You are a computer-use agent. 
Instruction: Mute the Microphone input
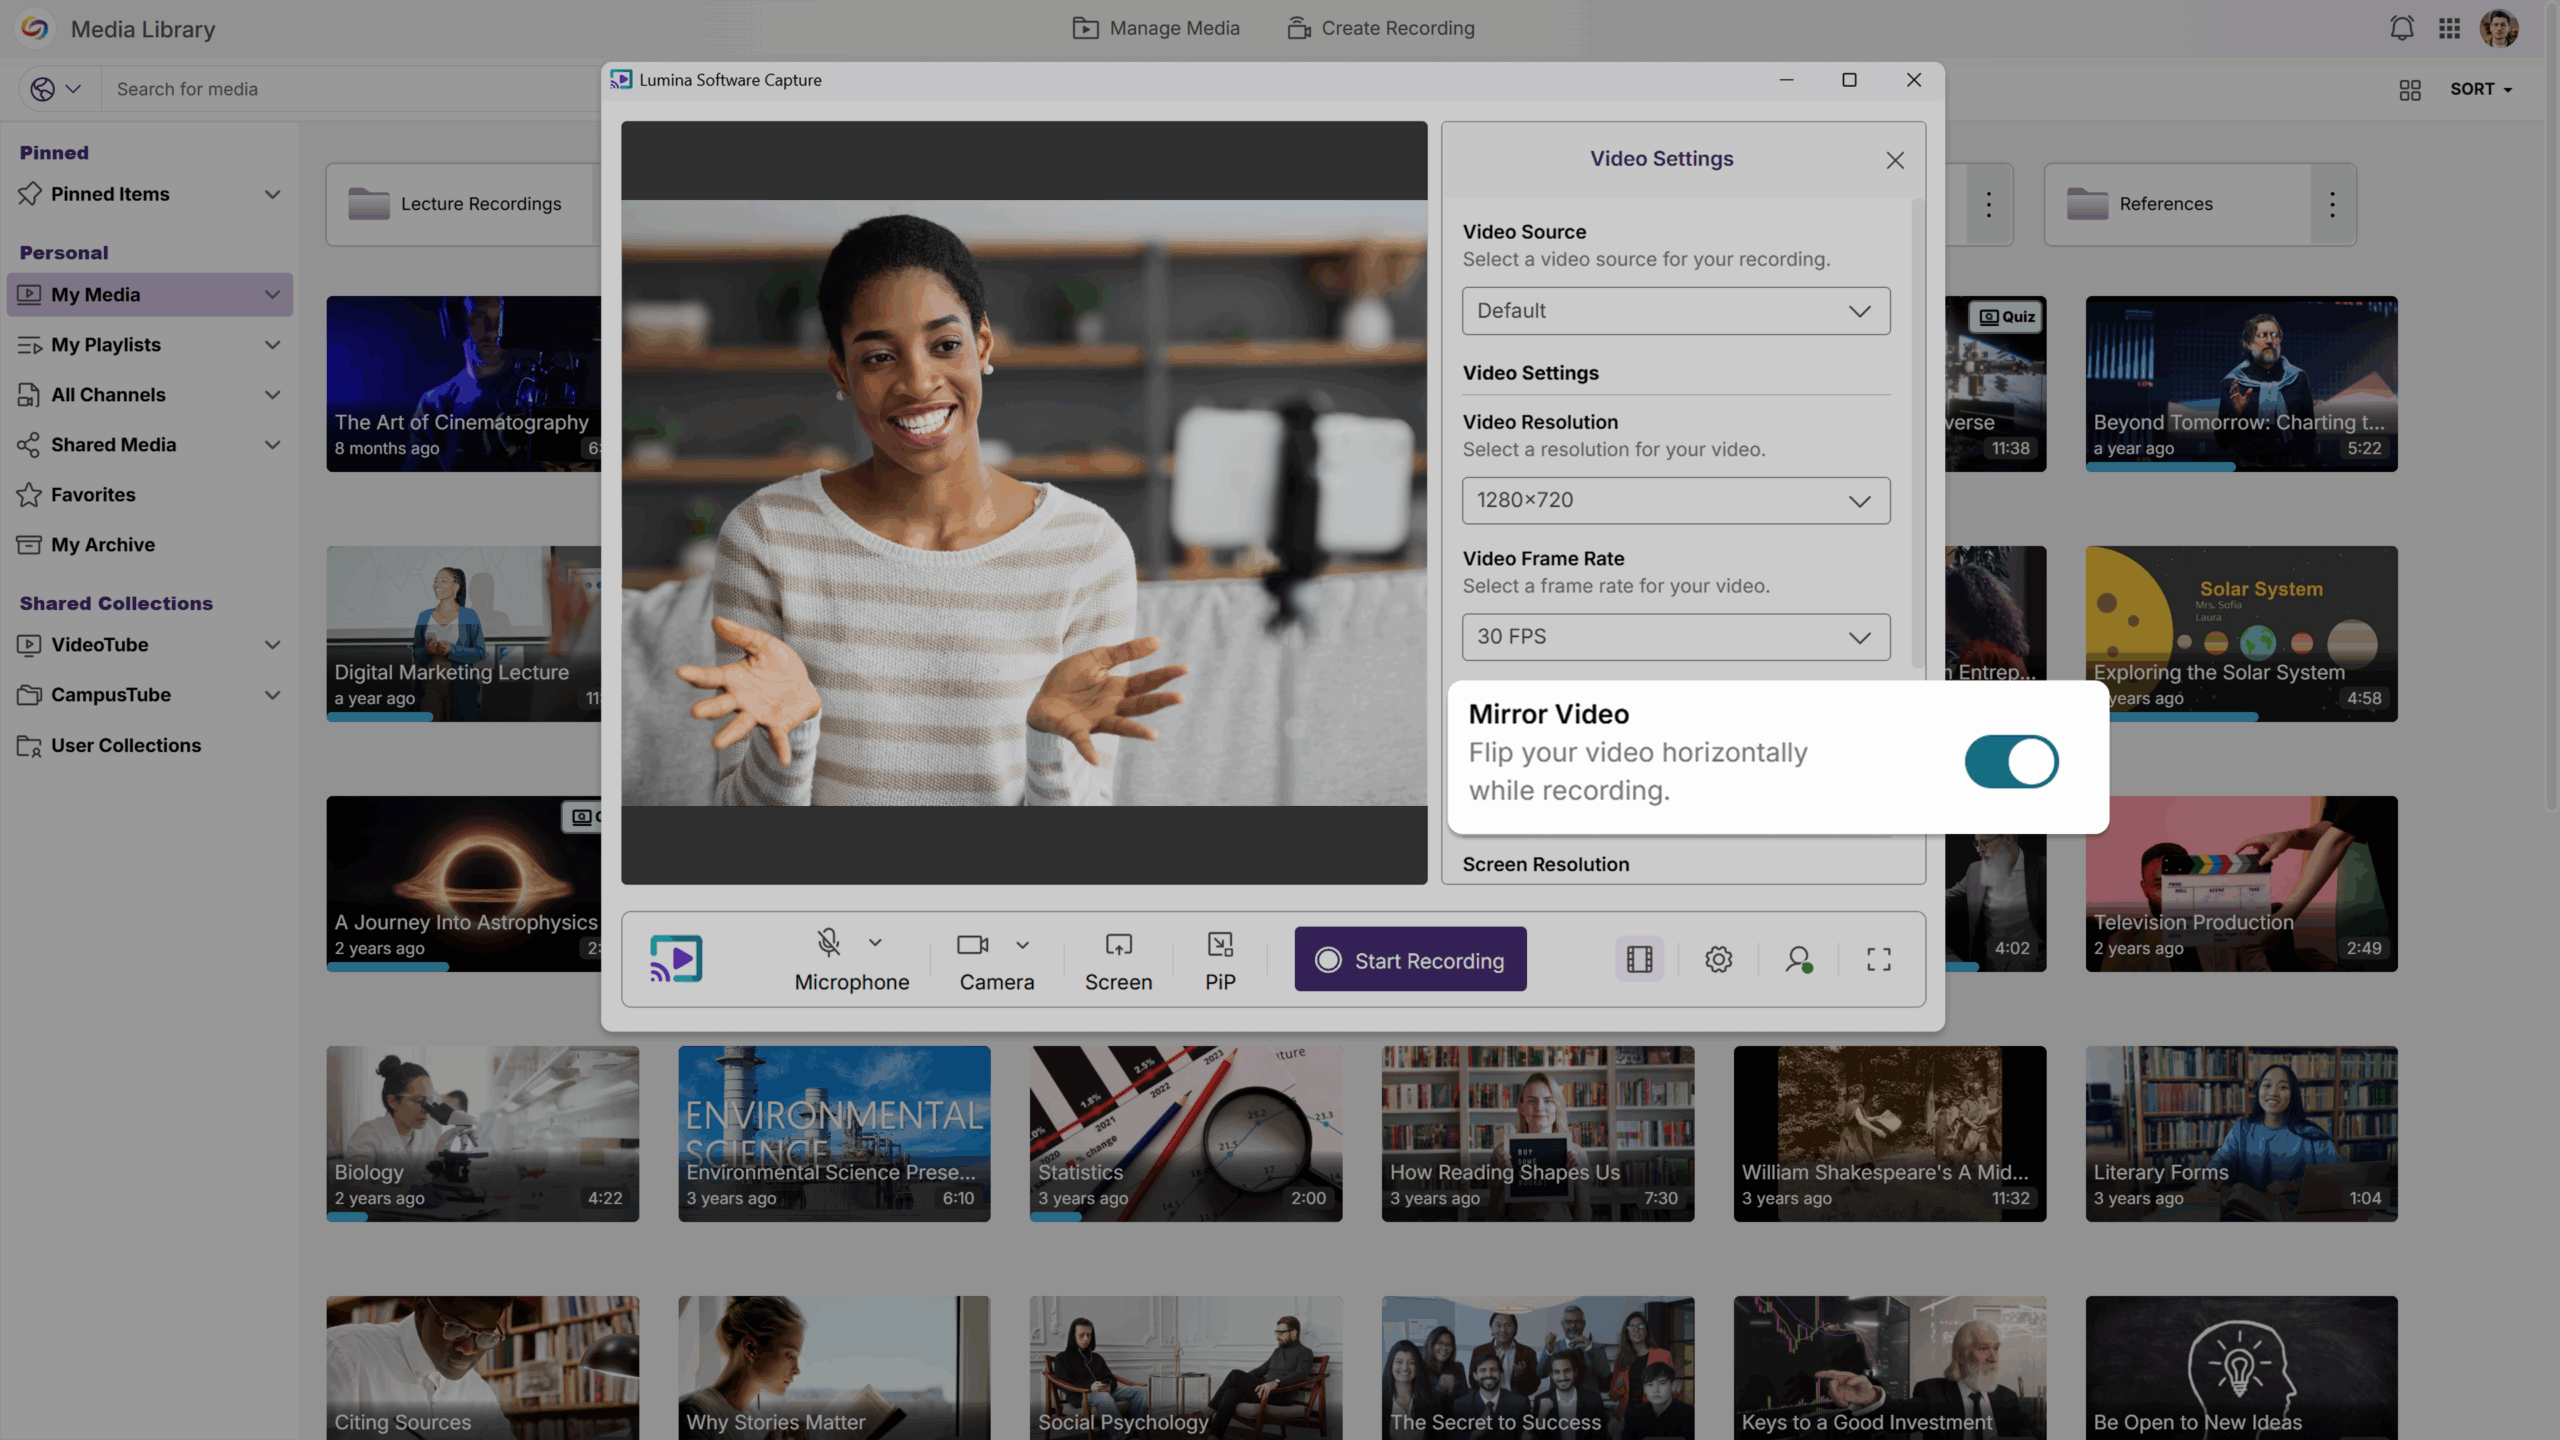coord(828,941)
